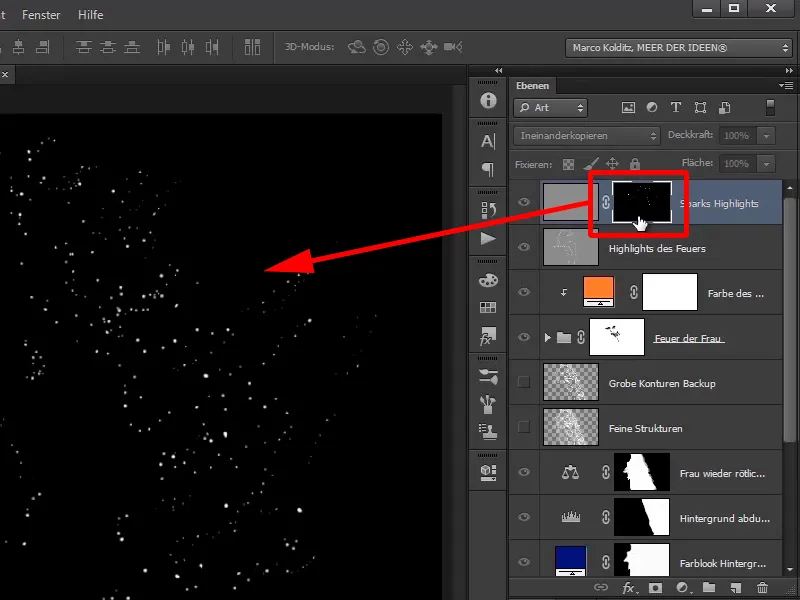
Task: Open the Ineinanderkopieren blend mode dropdown
Action: tap(587, 136)
